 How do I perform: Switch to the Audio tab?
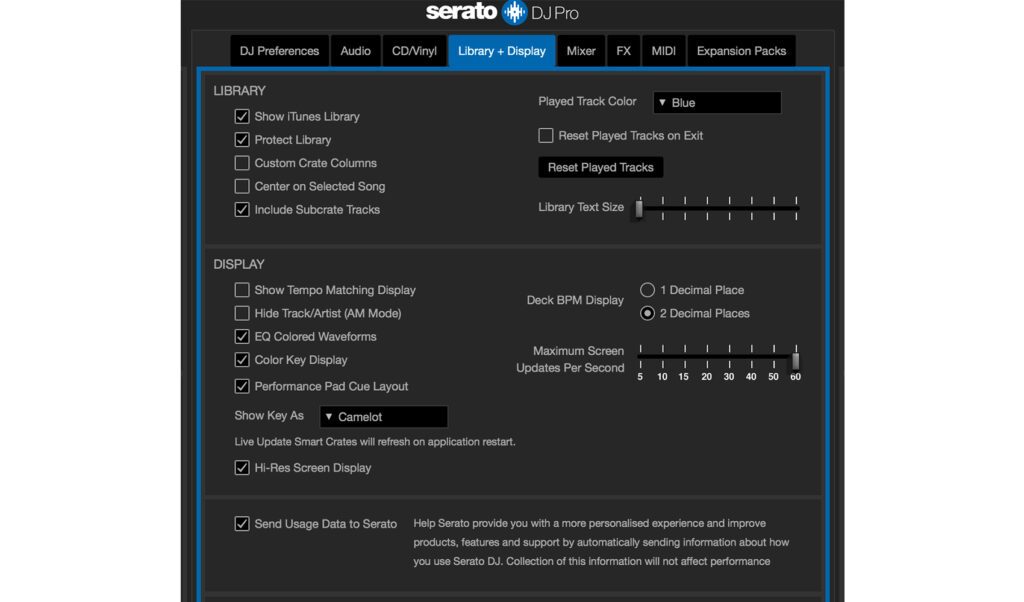click(x=355, y=51)
